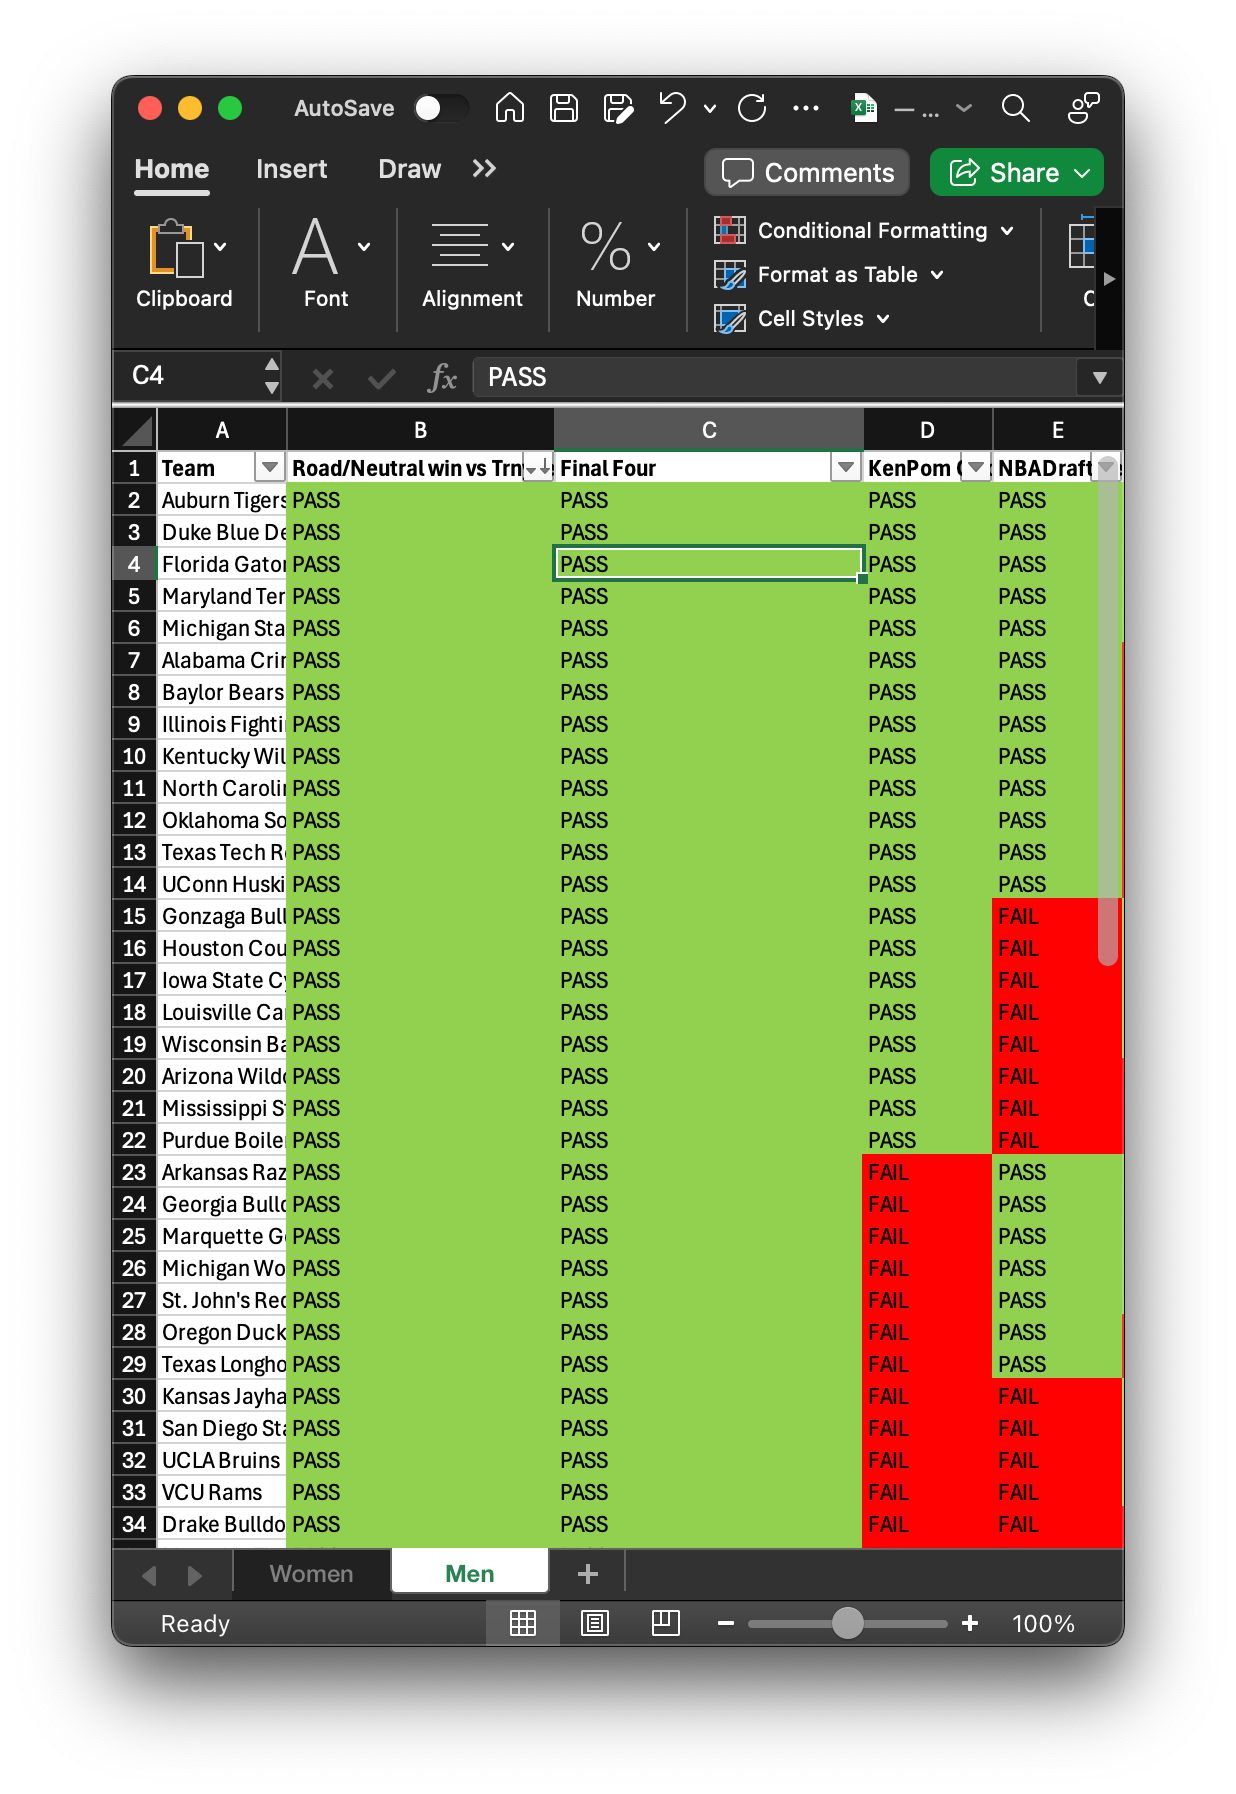Select the VCU Rams cell

[x=222, y=1492]
